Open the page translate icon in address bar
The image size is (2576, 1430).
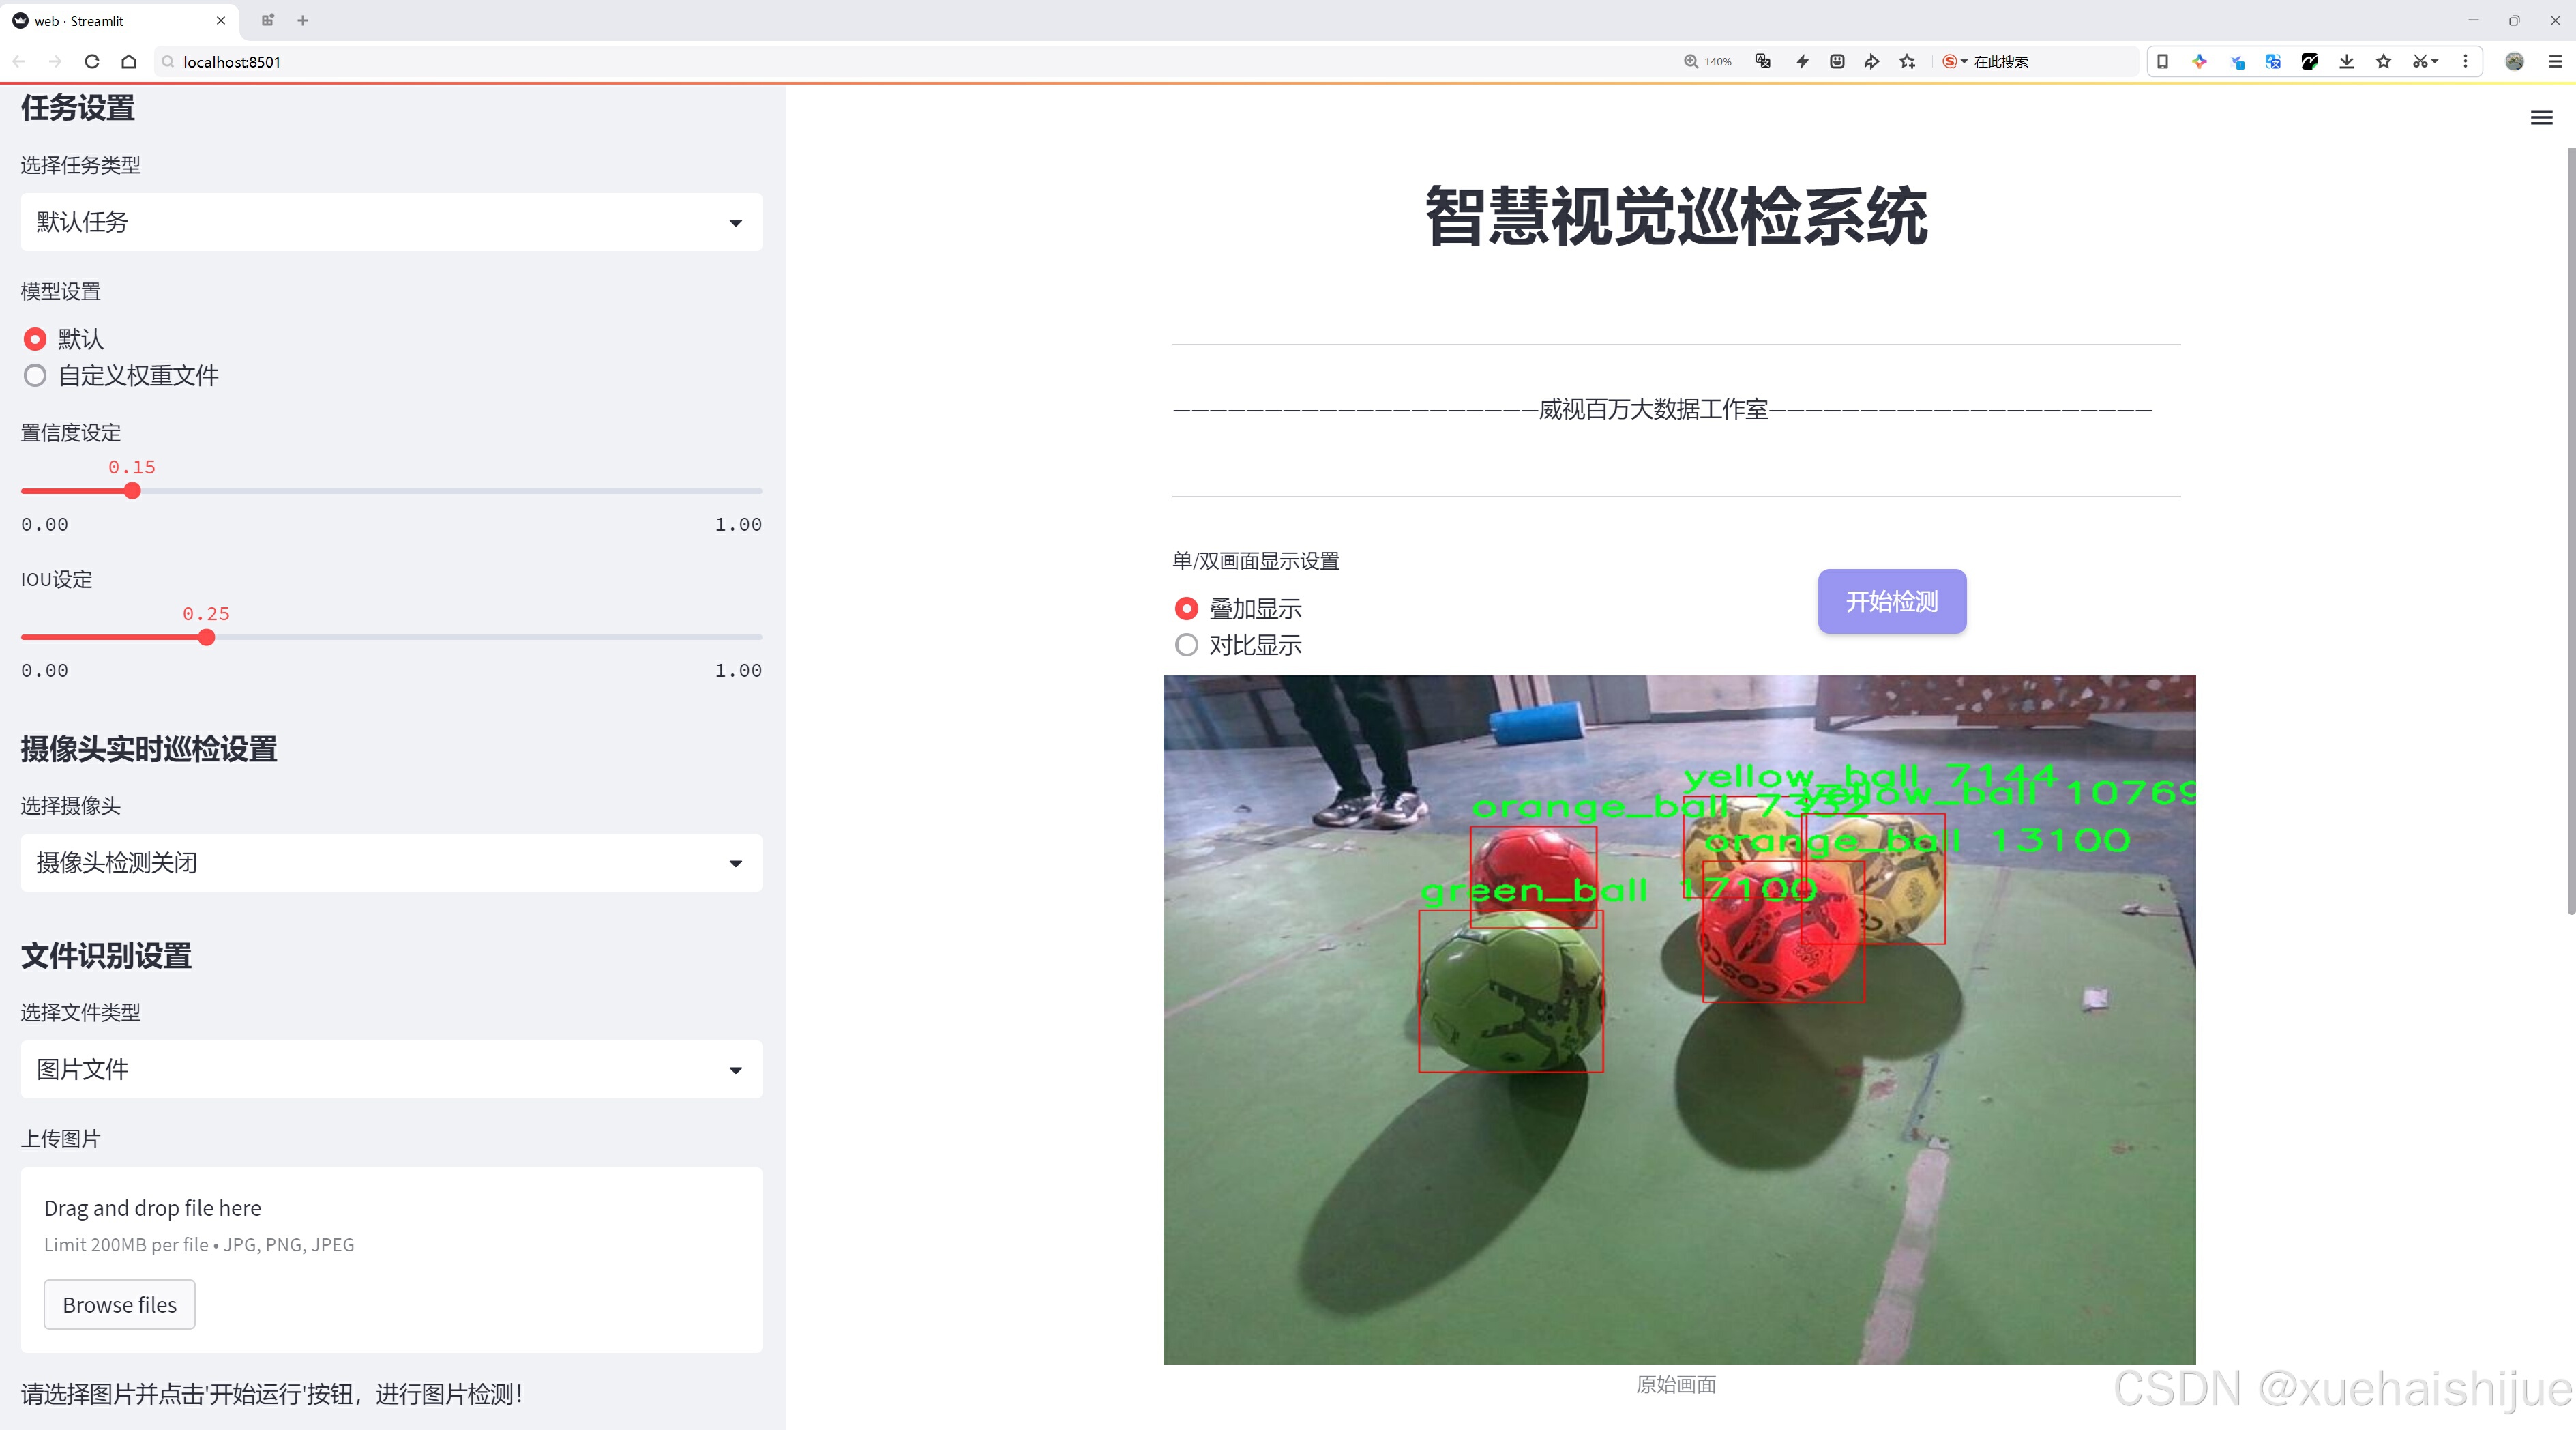pyautogui.click(x=1763, y=61)
